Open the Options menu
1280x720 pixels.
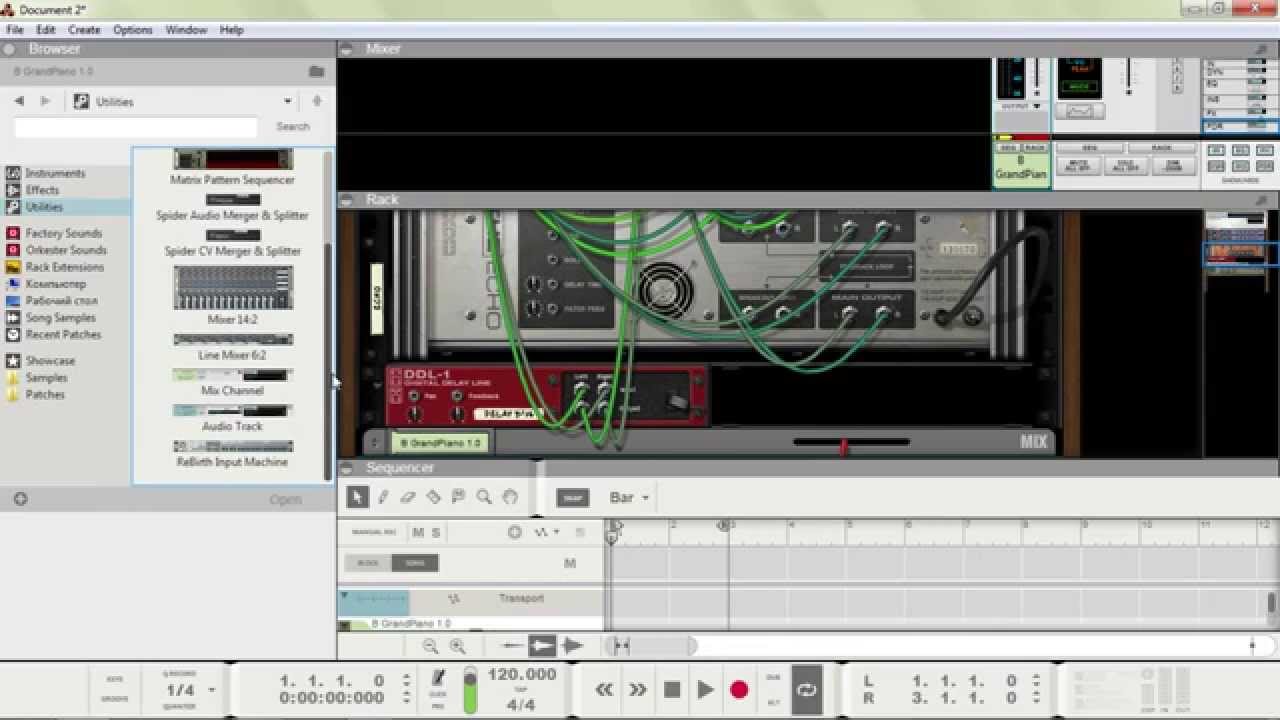point(132,30)
